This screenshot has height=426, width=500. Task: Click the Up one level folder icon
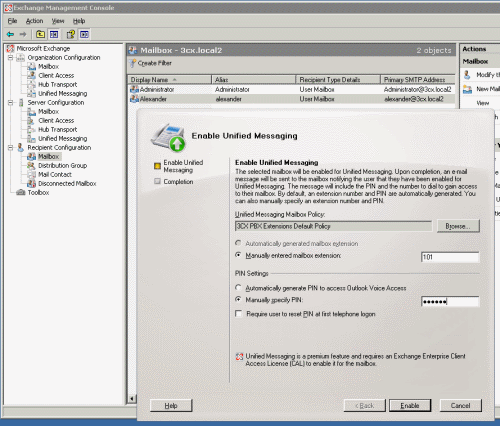click(40, 34)
